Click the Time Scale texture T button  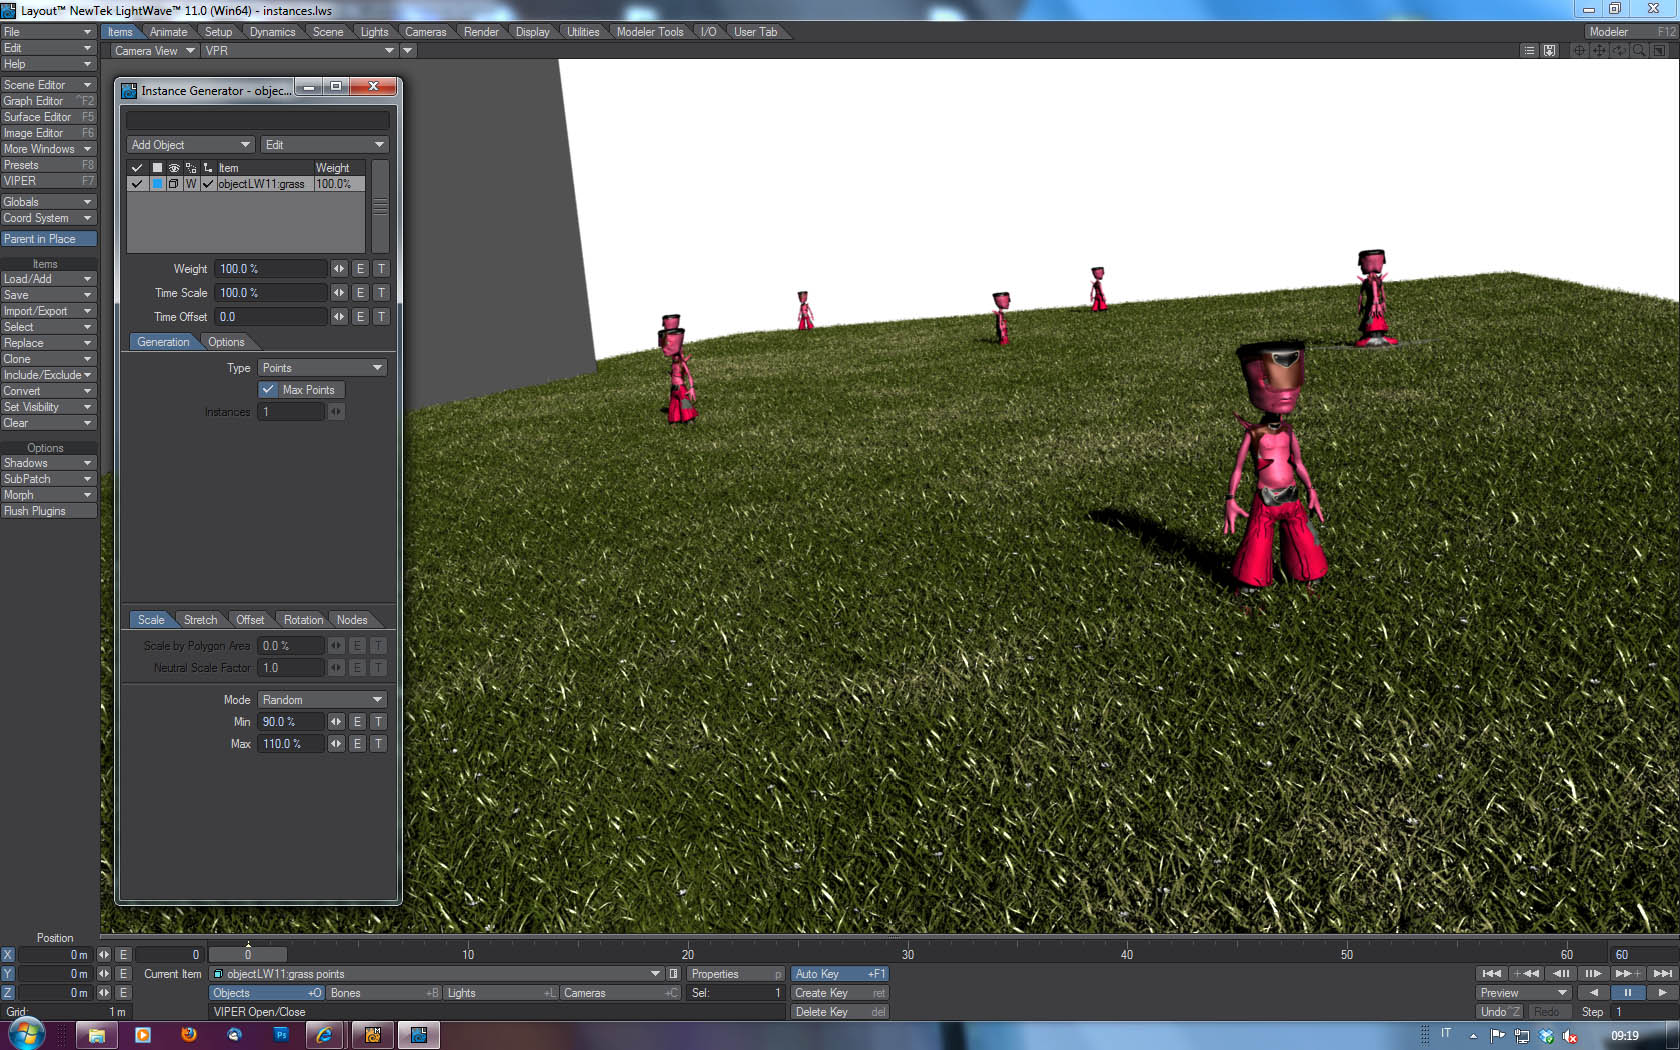click(x=381, y=293)
